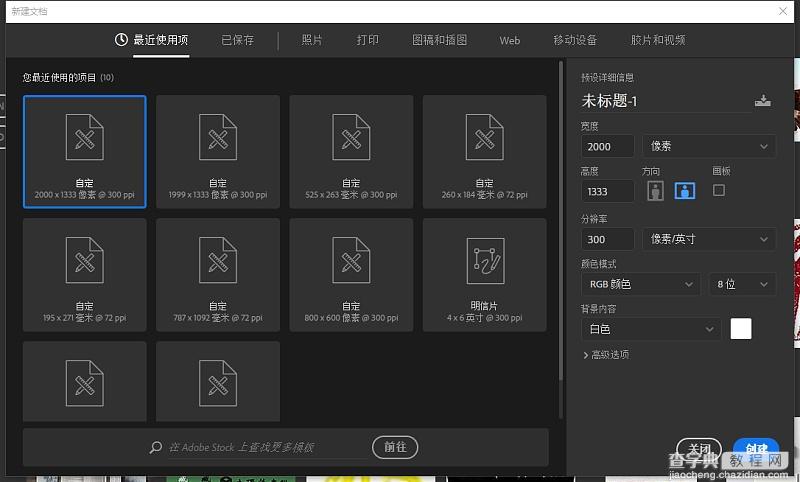The width and height of the screenshot is (800, 482).
Task: Click the 关闭 button
Action: [699, 449]
